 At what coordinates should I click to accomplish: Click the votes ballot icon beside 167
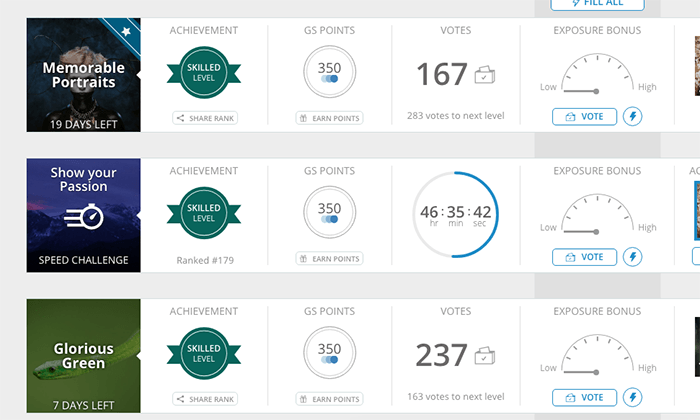tap(485, 75)
